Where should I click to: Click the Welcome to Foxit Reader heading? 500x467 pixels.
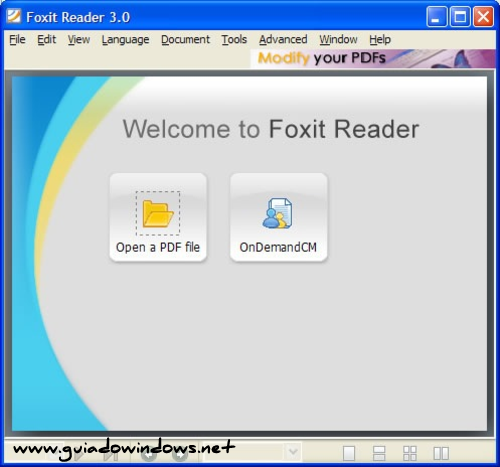271,129
